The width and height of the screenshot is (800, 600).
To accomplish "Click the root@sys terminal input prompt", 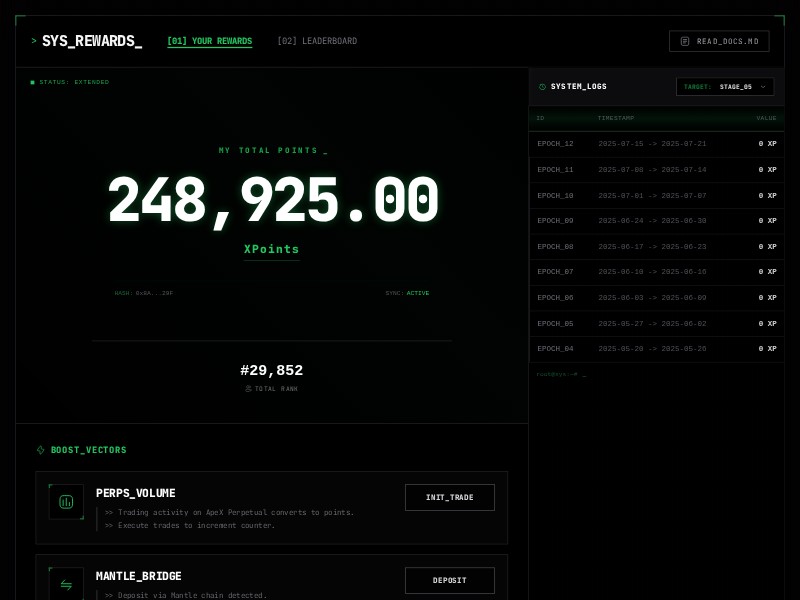I will pos(560,374).
